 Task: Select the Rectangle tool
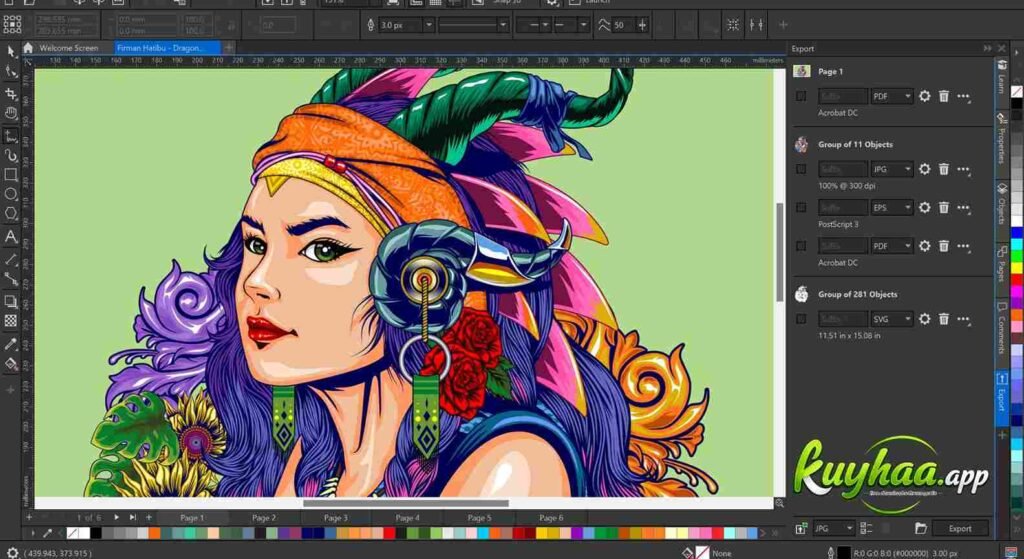[10, 175]
